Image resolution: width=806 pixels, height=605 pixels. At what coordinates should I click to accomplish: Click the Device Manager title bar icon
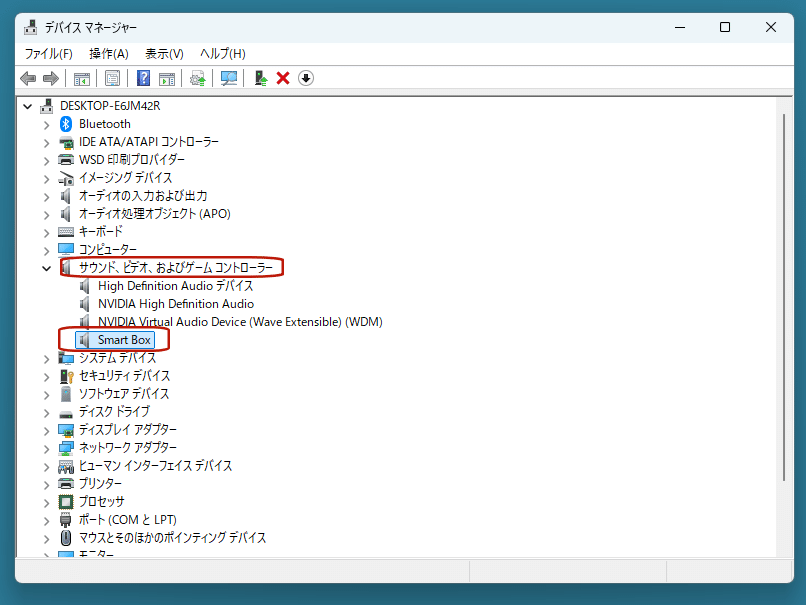tap(31, 27)
